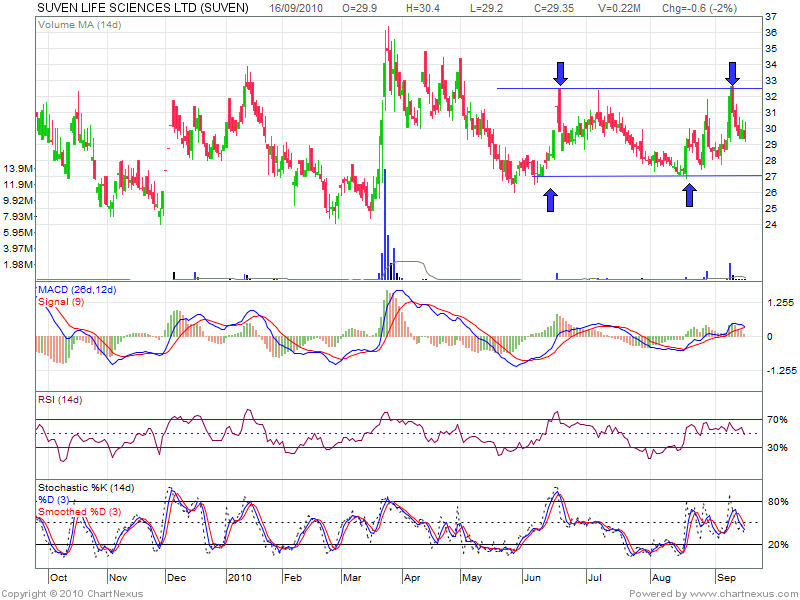The width and height of the screenshot is (800, 600).
Task: Click the blue down arrow above September peak
Action: (732, 73)
